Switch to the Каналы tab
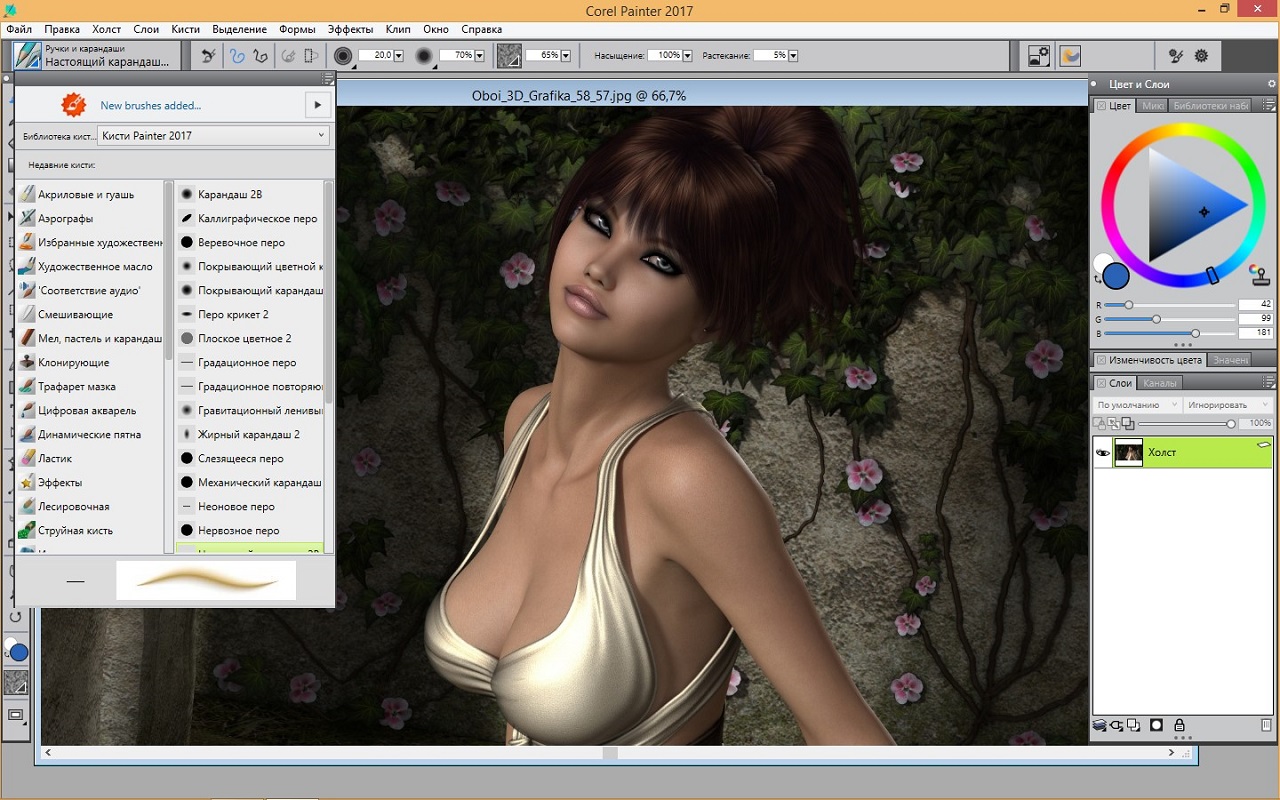This screenshot has width=1280, height=800. (1159, 383)
